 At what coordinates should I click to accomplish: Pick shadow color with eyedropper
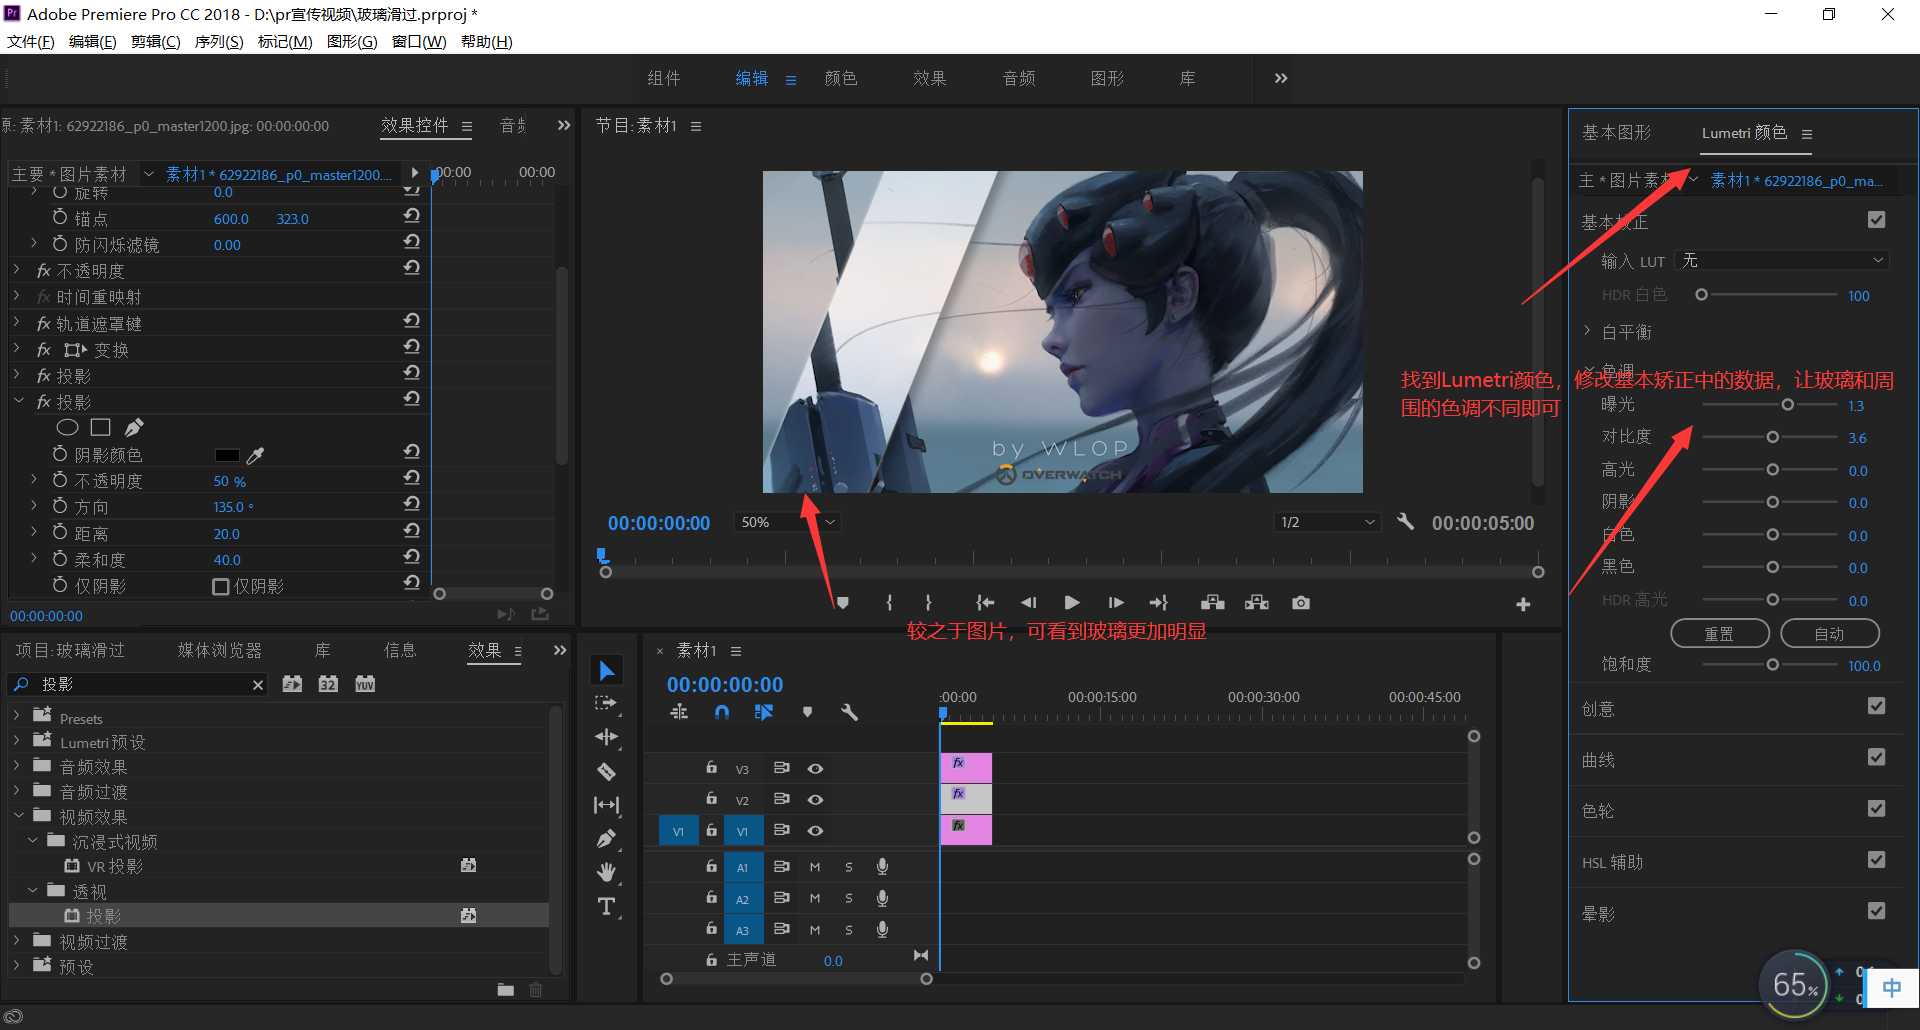pos(256,455)
